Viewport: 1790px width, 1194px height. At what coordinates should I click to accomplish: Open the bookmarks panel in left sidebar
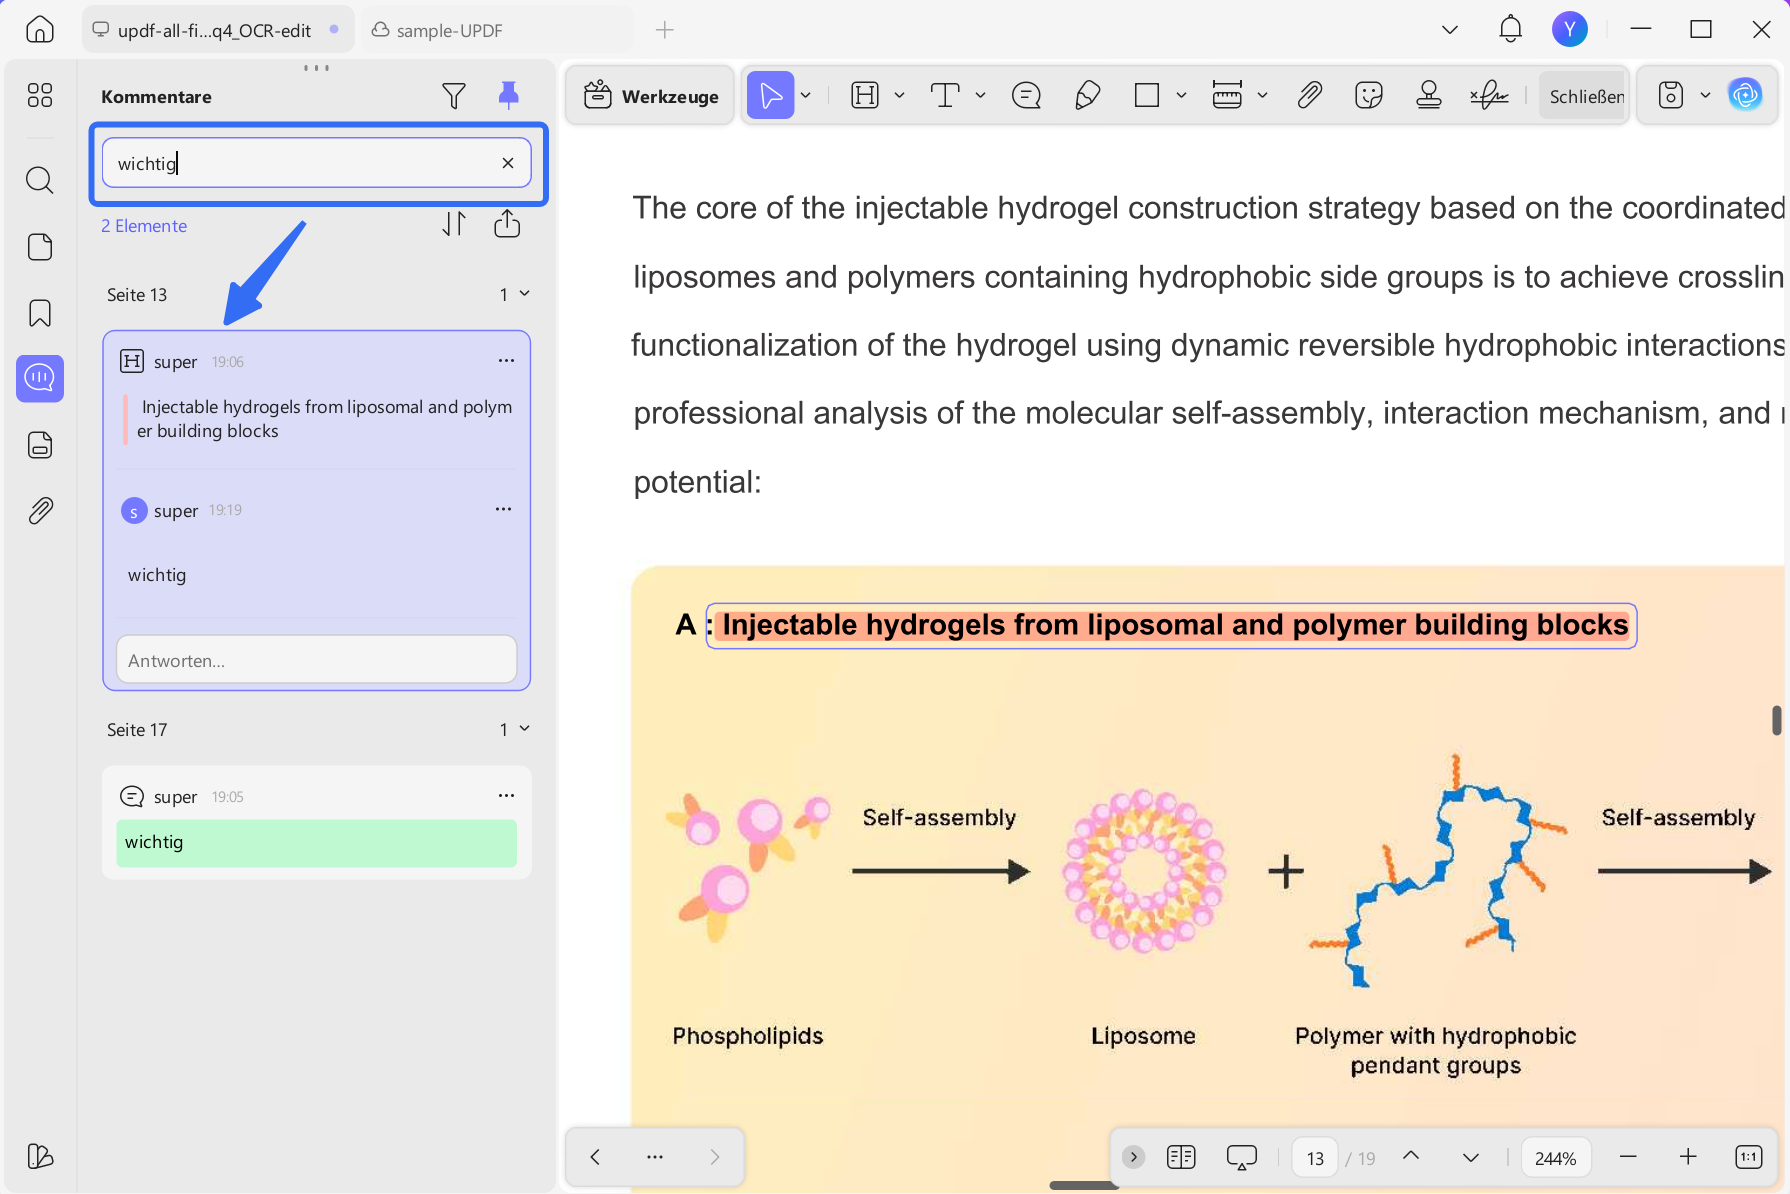point(40,313)
